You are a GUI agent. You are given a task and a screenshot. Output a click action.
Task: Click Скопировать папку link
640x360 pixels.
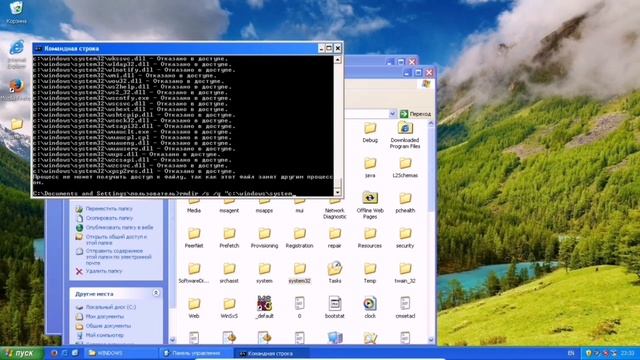point(109,218)
